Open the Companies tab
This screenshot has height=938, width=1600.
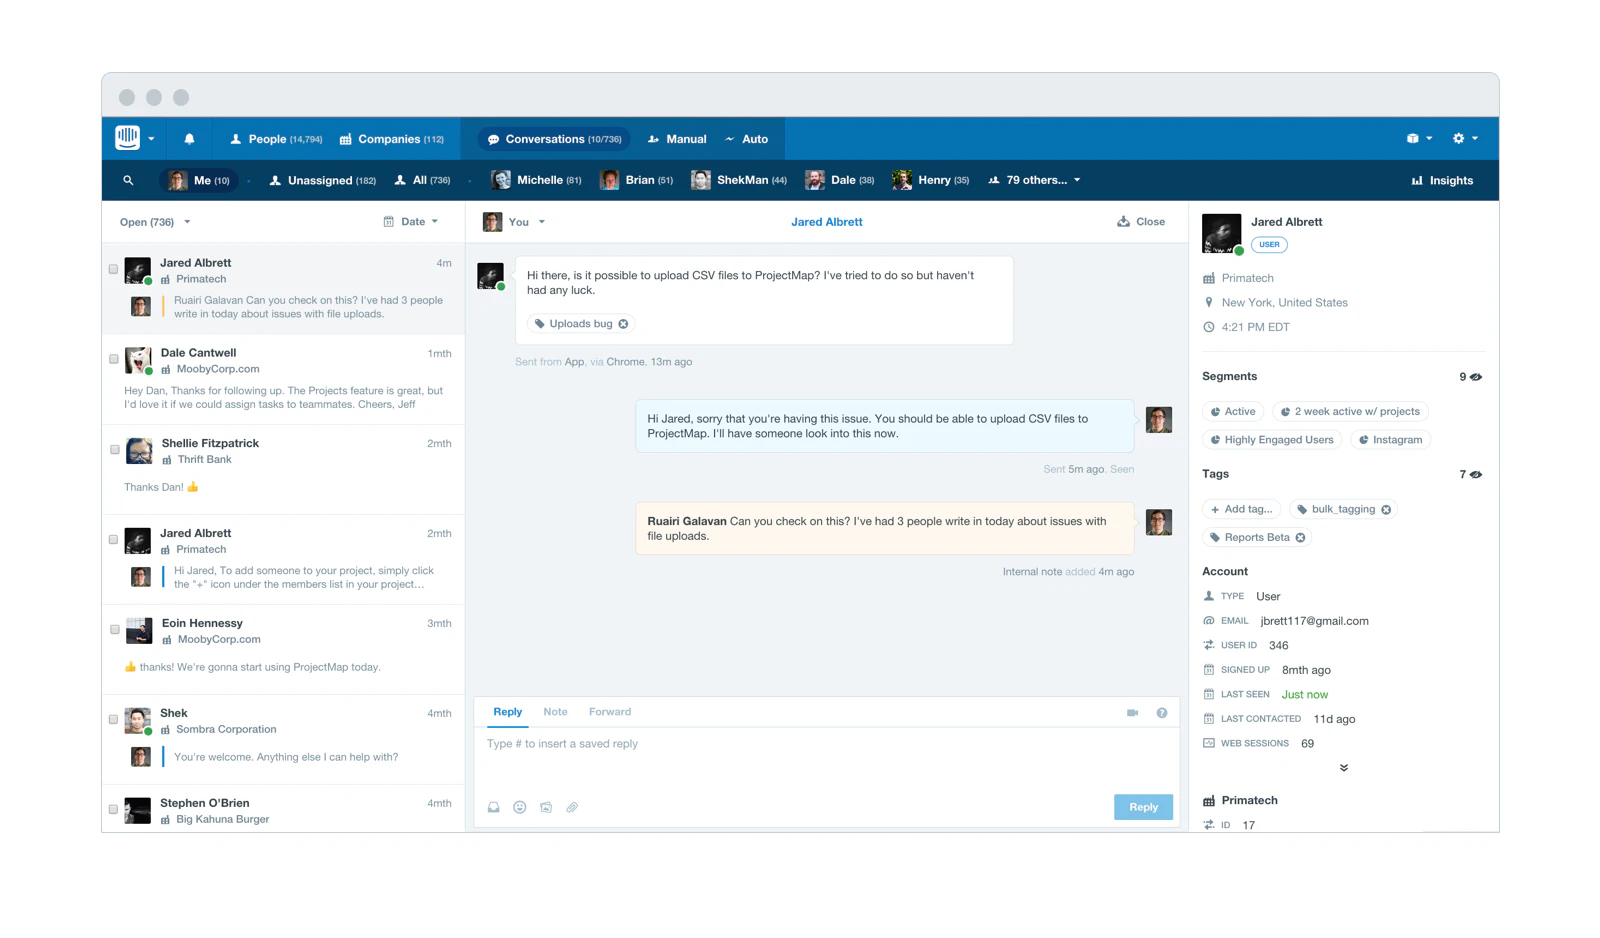pos(391,139)
